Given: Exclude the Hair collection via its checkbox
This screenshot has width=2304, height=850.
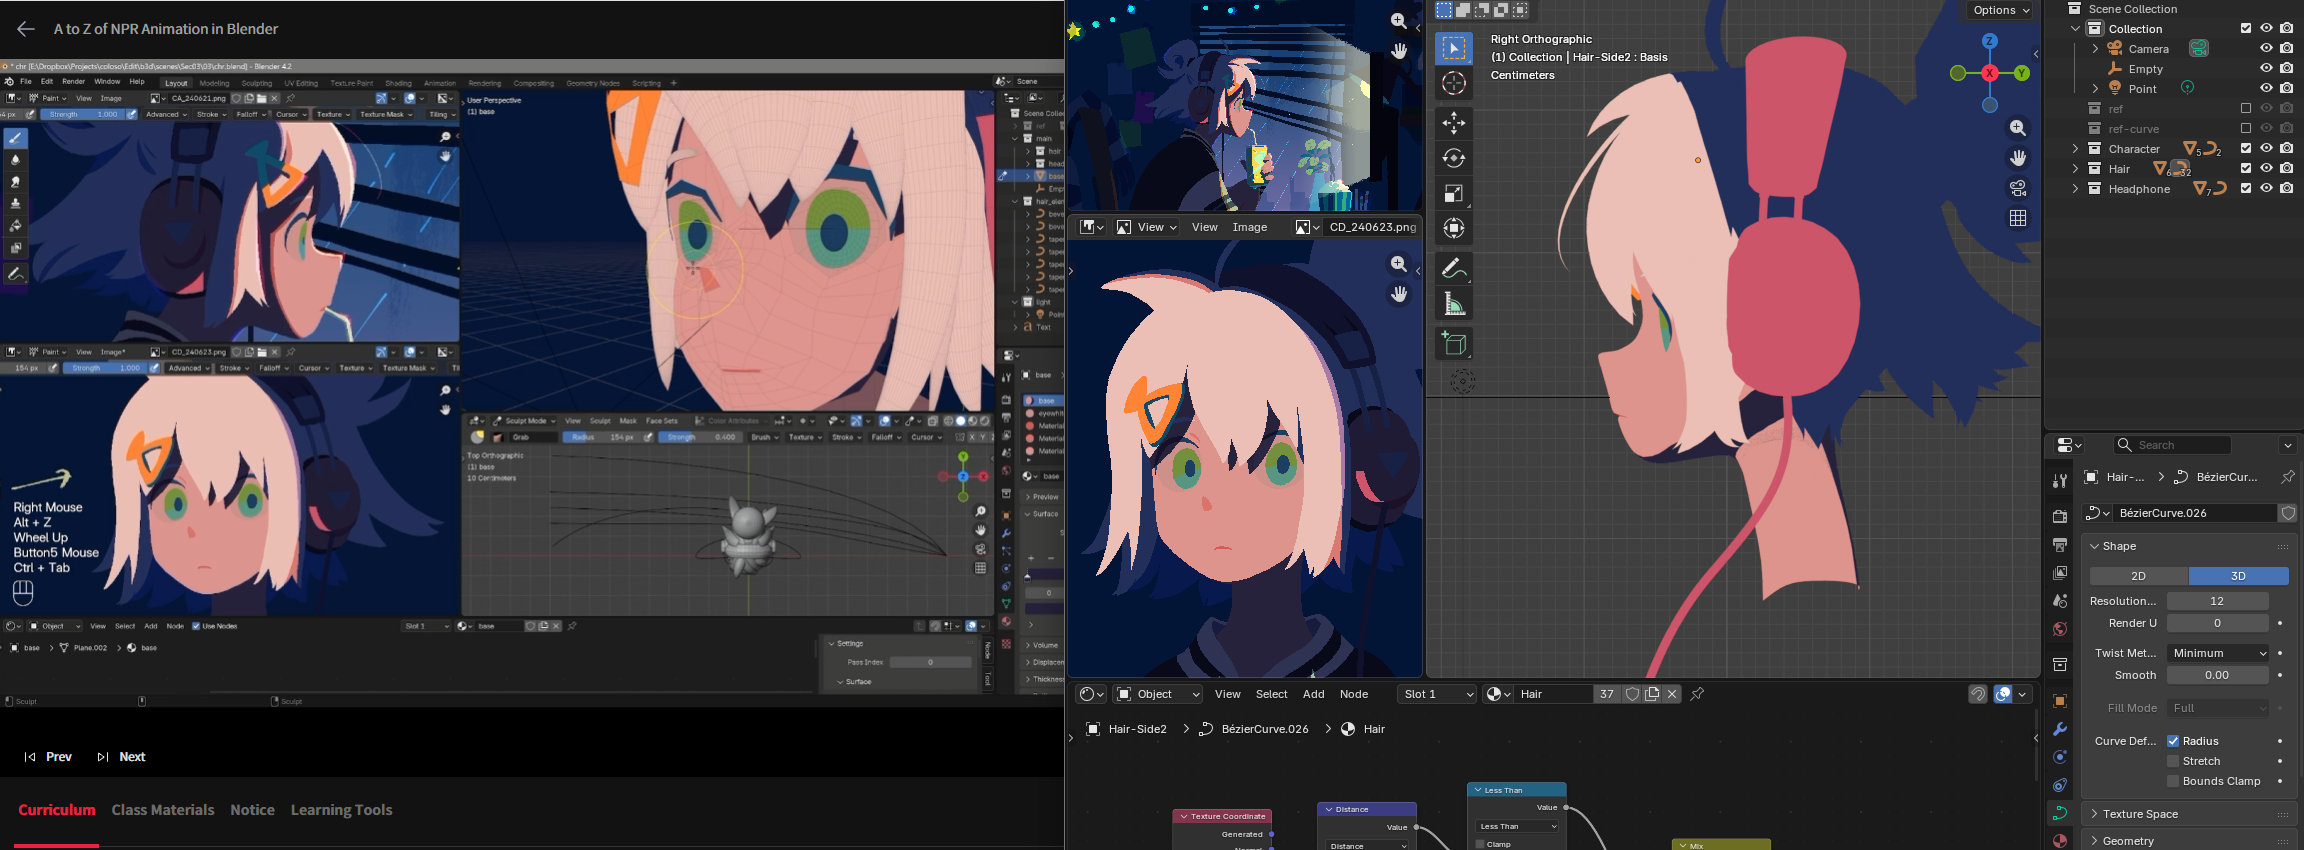Looking at the screenshot, I should (2246, 168).
